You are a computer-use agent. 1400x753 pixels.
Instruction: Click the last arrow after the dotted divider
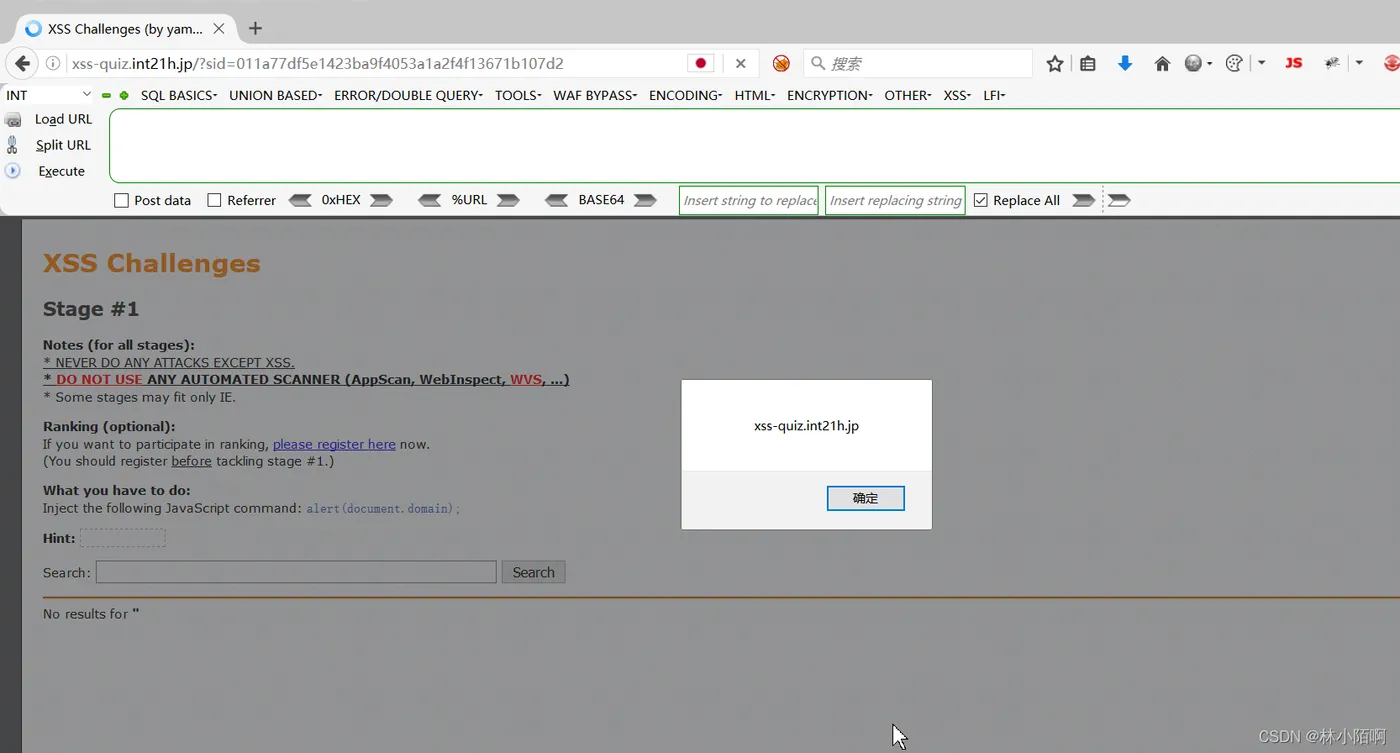click(x=1119, y=200)
